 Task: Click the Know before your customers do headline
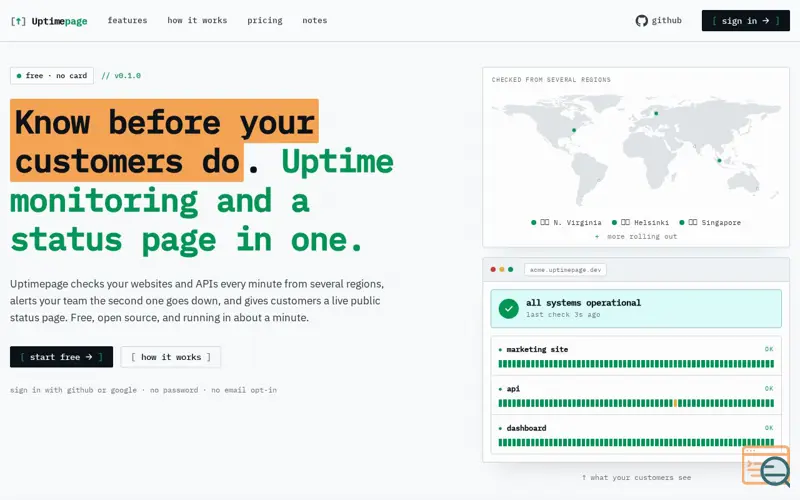click(x=164, y=141)
